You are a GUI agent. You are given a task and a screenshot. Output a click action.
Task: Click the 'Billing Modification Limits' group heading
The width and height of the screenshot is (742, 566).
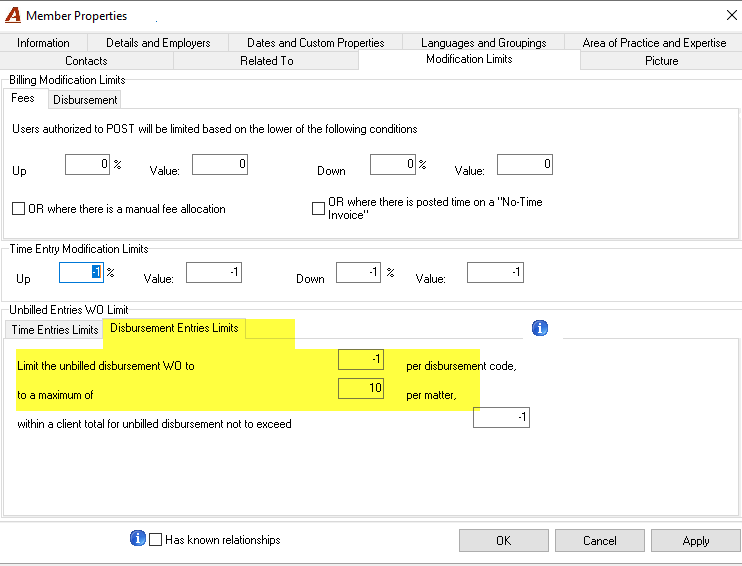coord(67,80)
